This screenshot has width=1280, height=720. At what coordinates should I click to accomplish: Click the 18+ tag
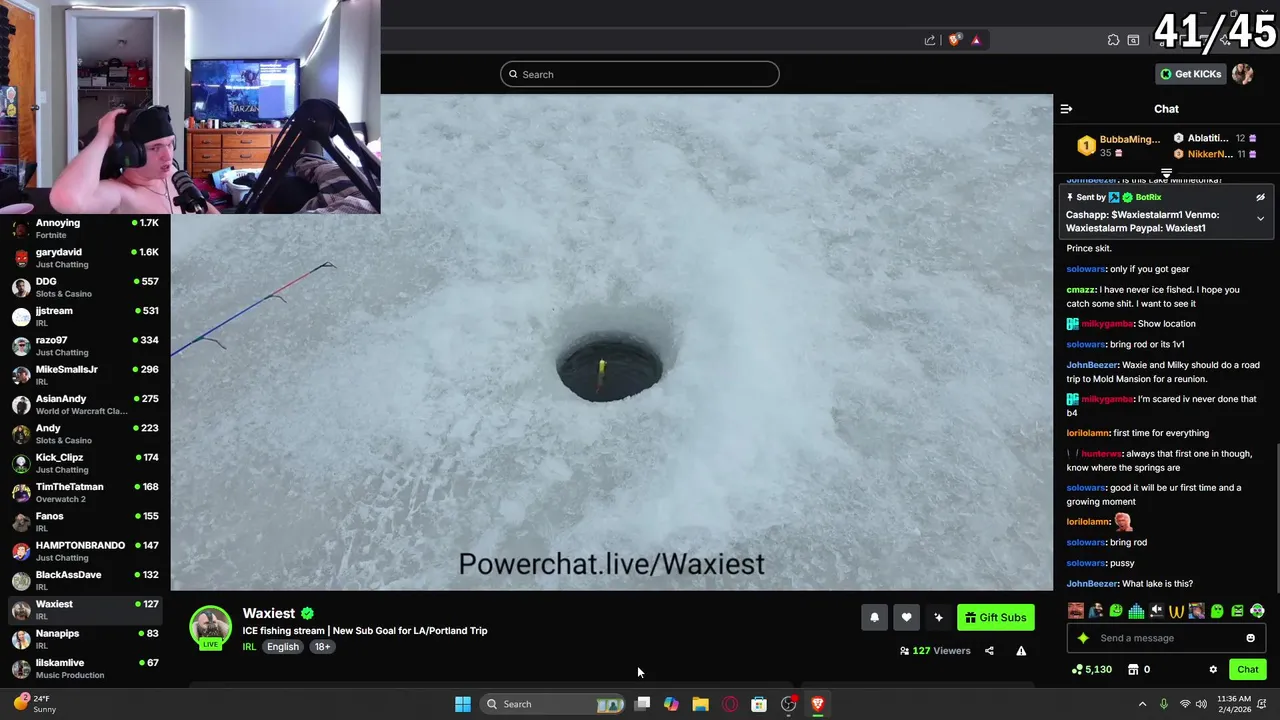322,647
